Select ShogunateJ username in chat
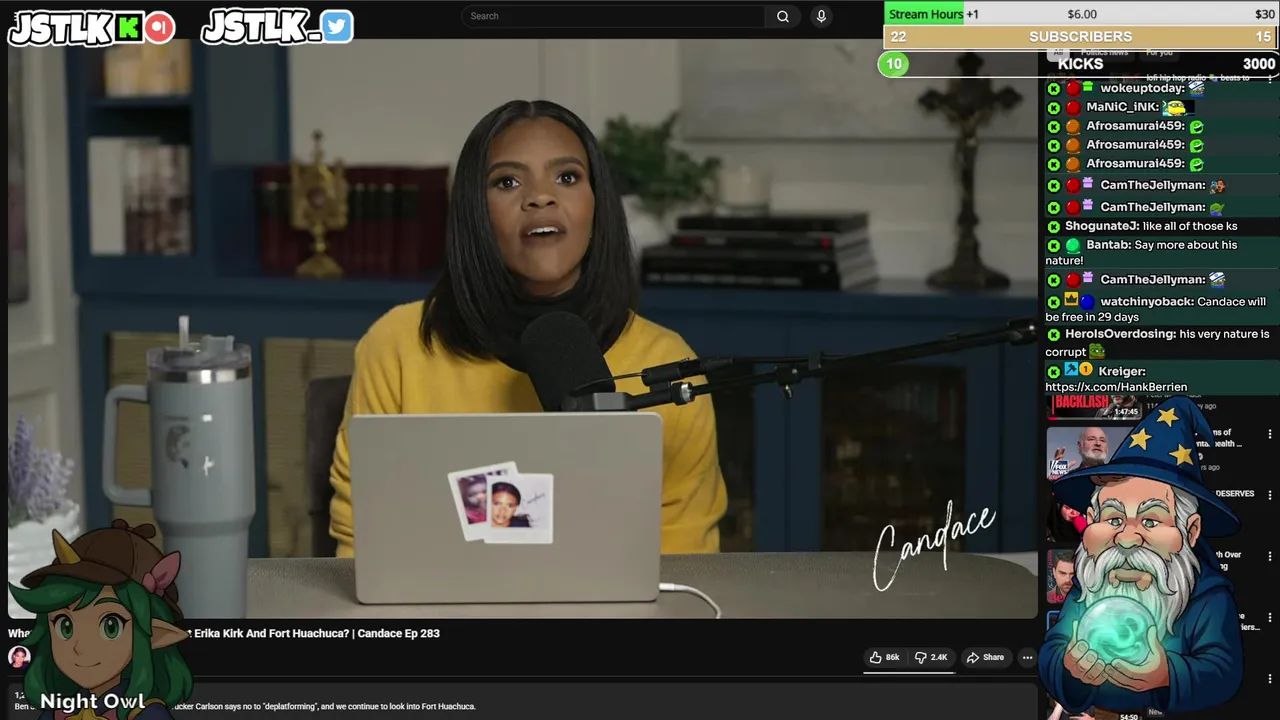 pos(1102,226)
